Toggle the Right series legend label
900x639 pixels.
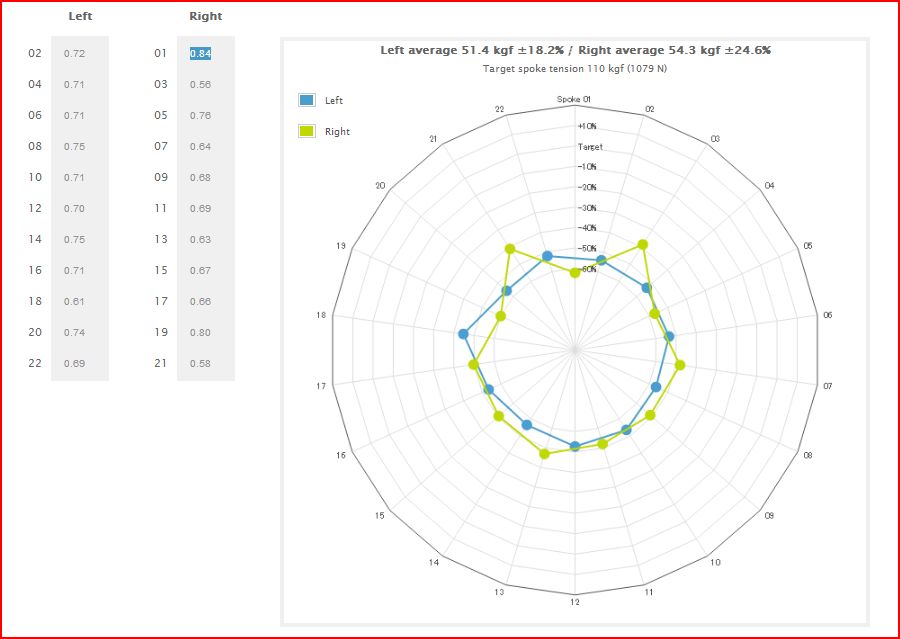(x=337, y=131)
